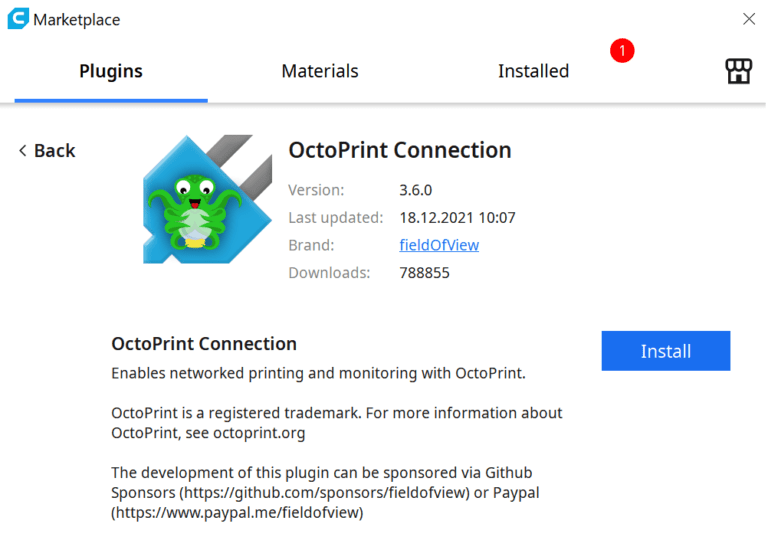Click the OctoPrint octopus plugin icon
The height and width of the screenshot is (550, 768).
[207, 199]
